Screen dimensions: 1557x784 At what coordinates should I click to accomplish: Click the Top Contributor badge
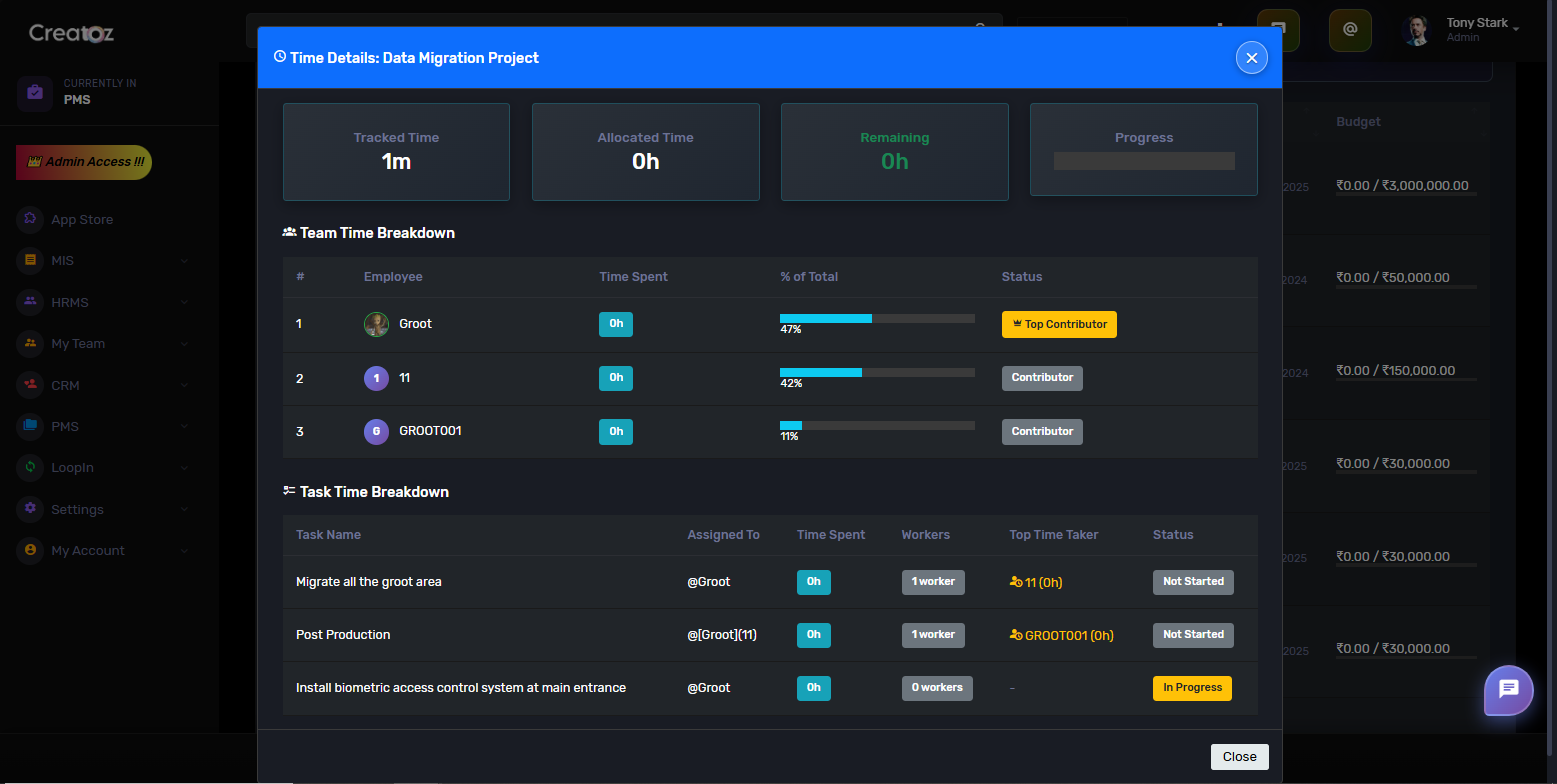[1059, 324]
